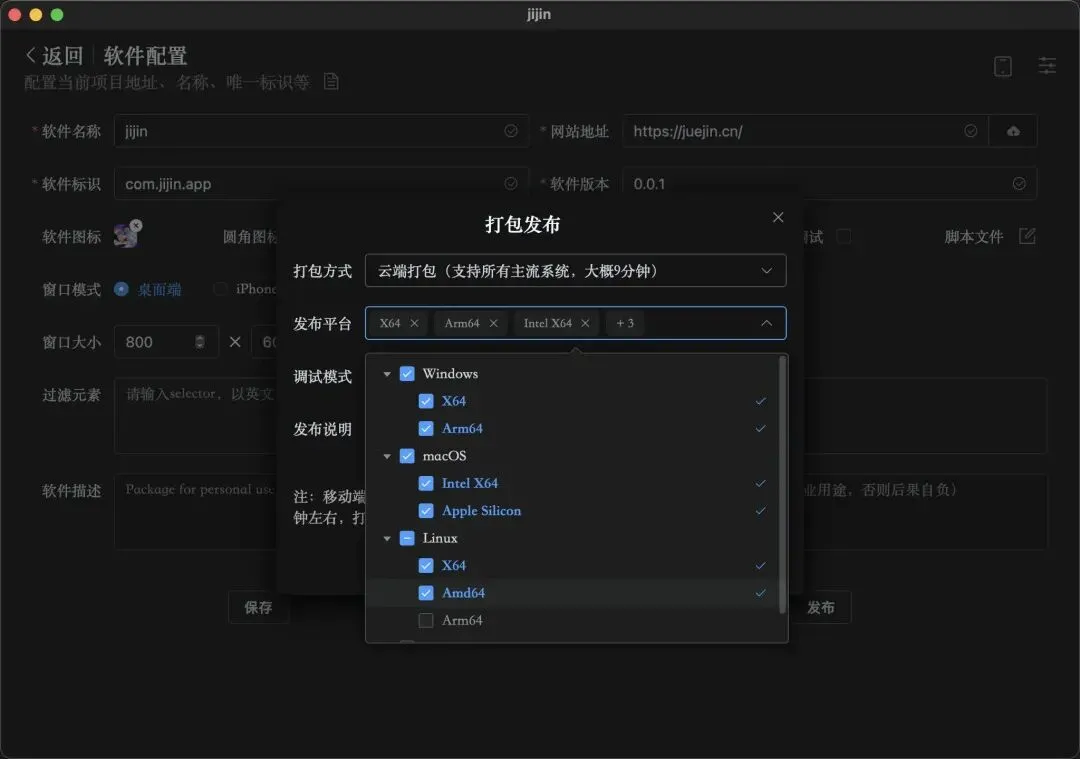Screen dimensions: 1080x759
Task: Open the 打包方式 dropdown
Action: click(x=575, y=271)
